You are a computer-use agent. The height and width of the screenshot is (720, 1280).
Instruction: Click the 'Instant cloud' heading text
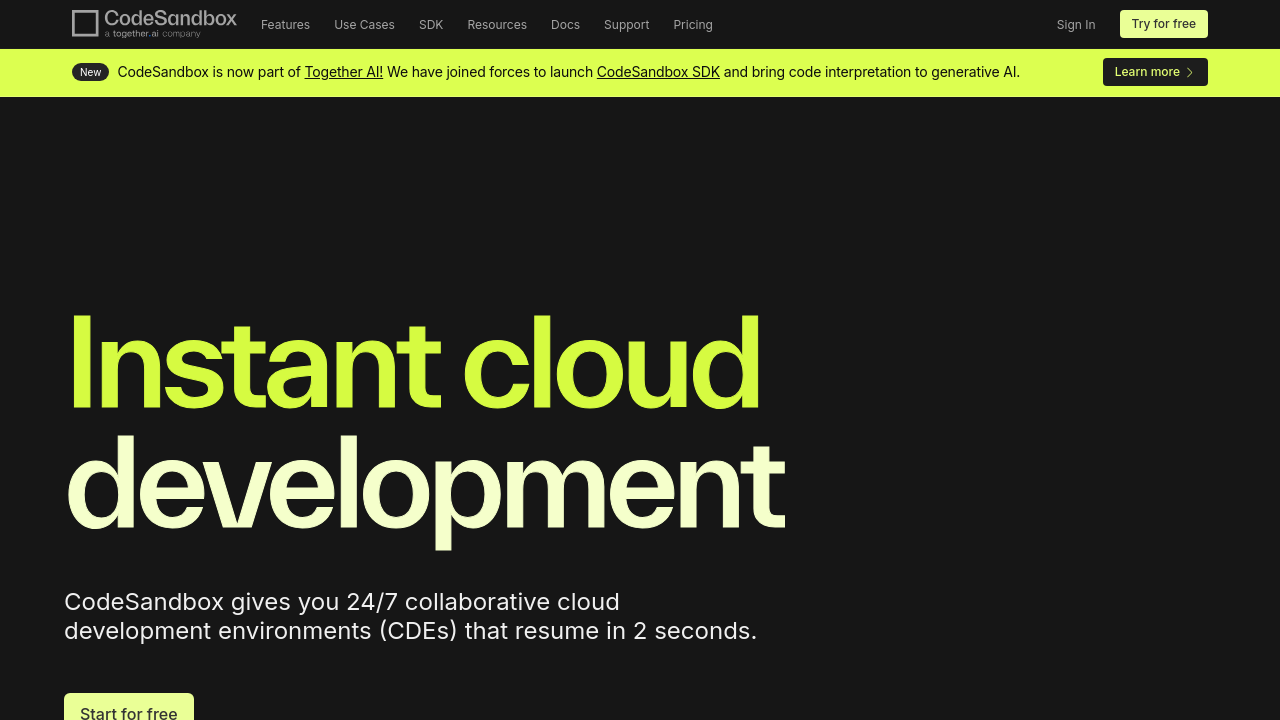[x=414, y=363]
